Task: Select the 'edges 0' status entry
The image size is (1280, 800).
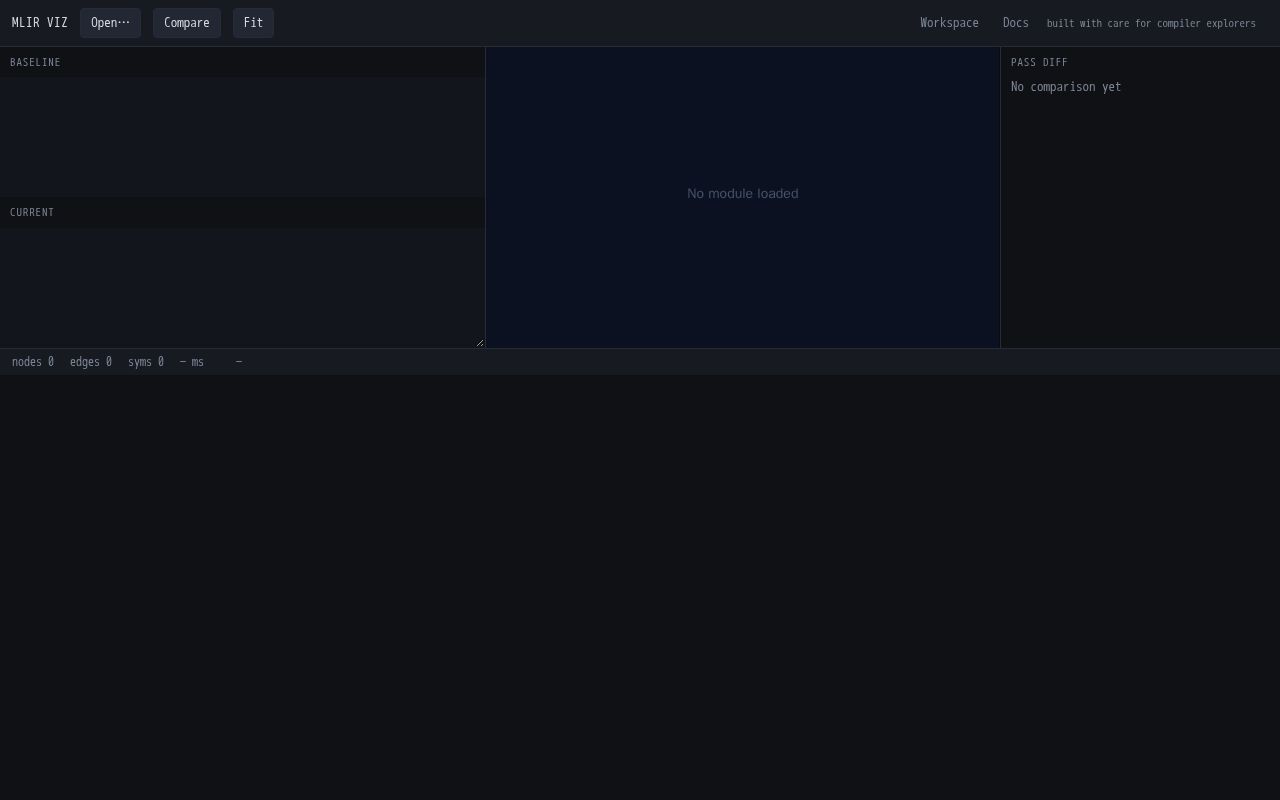Action: click(x=91, y=362)
